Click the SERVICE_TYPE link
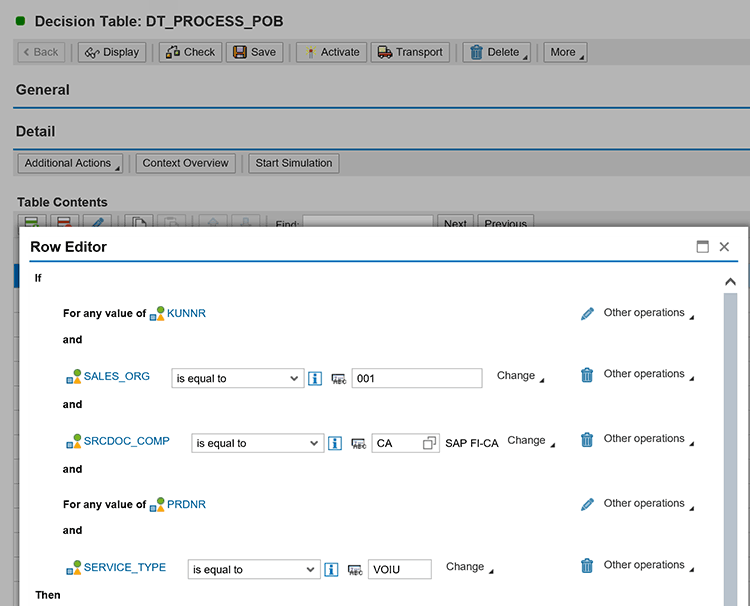The image size is (750, 610). pos(125,567)
